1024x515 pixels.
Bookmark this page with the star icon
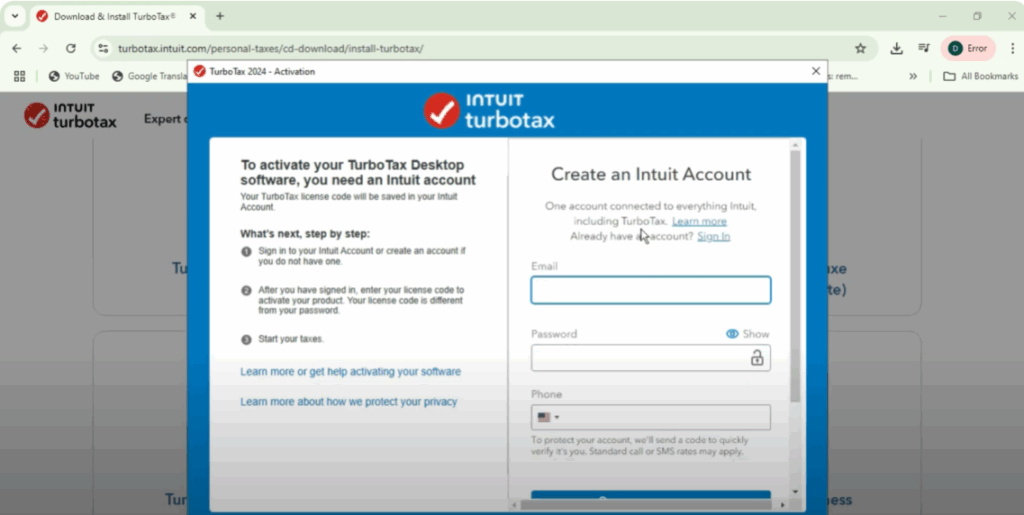(861, 48)
